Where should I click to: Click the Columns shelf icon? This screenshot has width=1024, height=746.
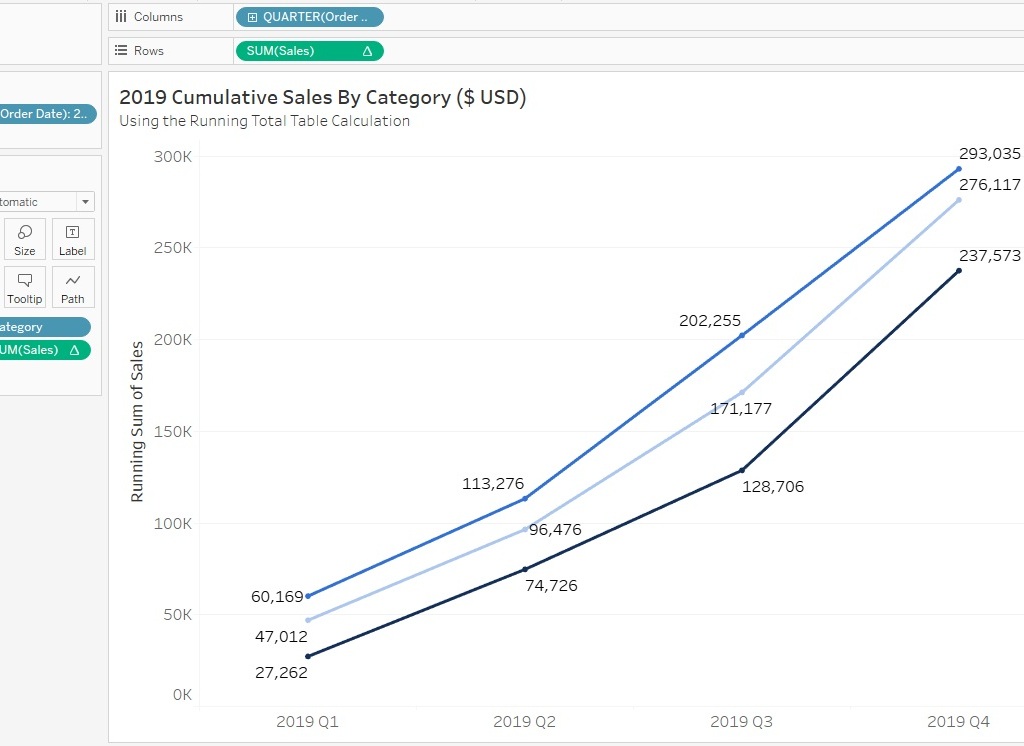click(121, 17)
